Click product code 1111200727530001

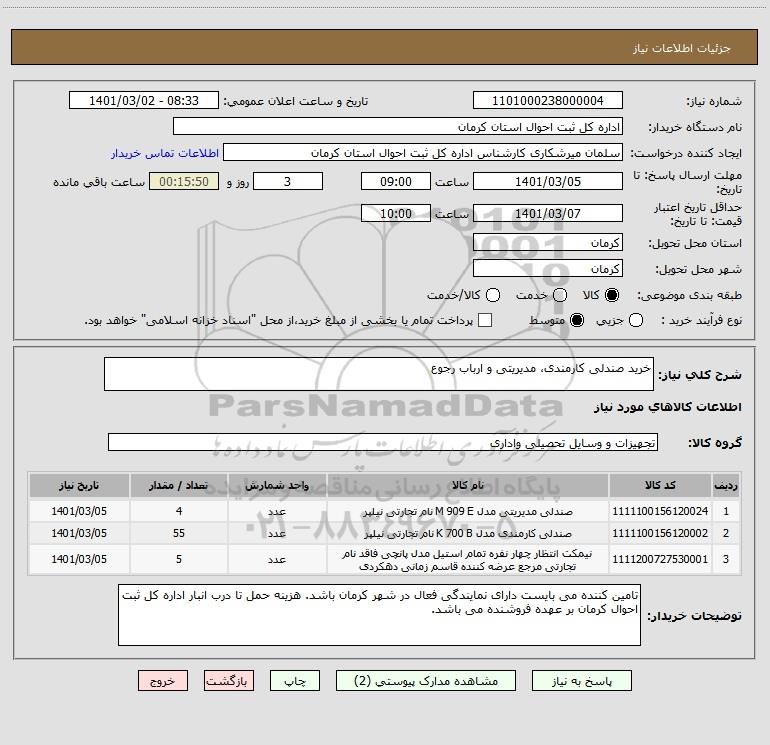pyautogui.click(x=660, y=559)
